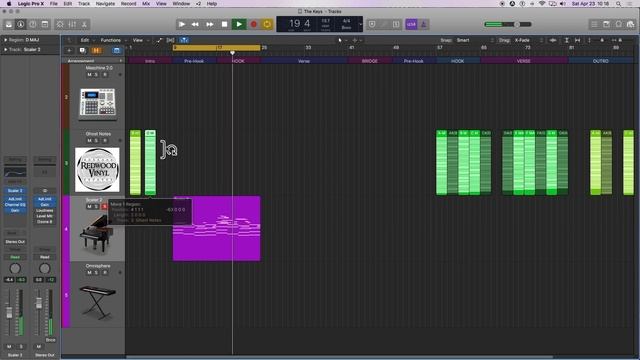Open the Snap Smart dropdown
The height and width of the screenshot is (360, 640).
475,40
